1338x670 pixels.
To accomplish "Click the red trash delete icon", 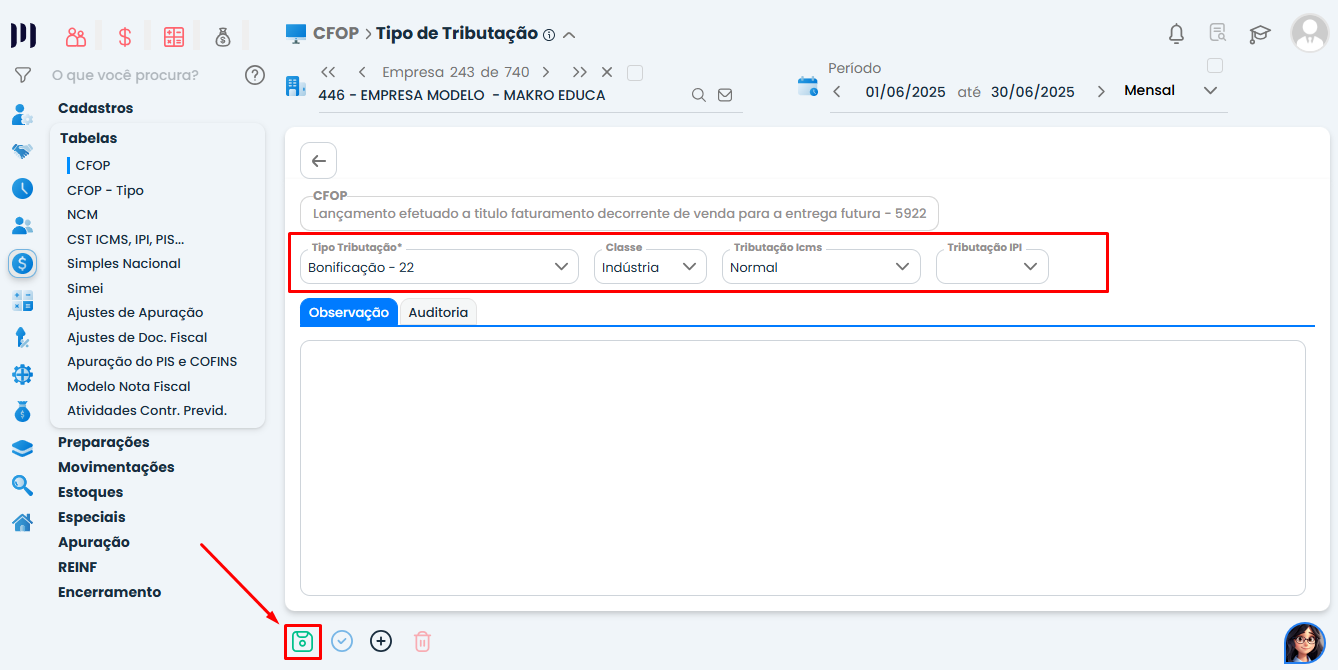I will pyautogui.click(x=422, y=641).
